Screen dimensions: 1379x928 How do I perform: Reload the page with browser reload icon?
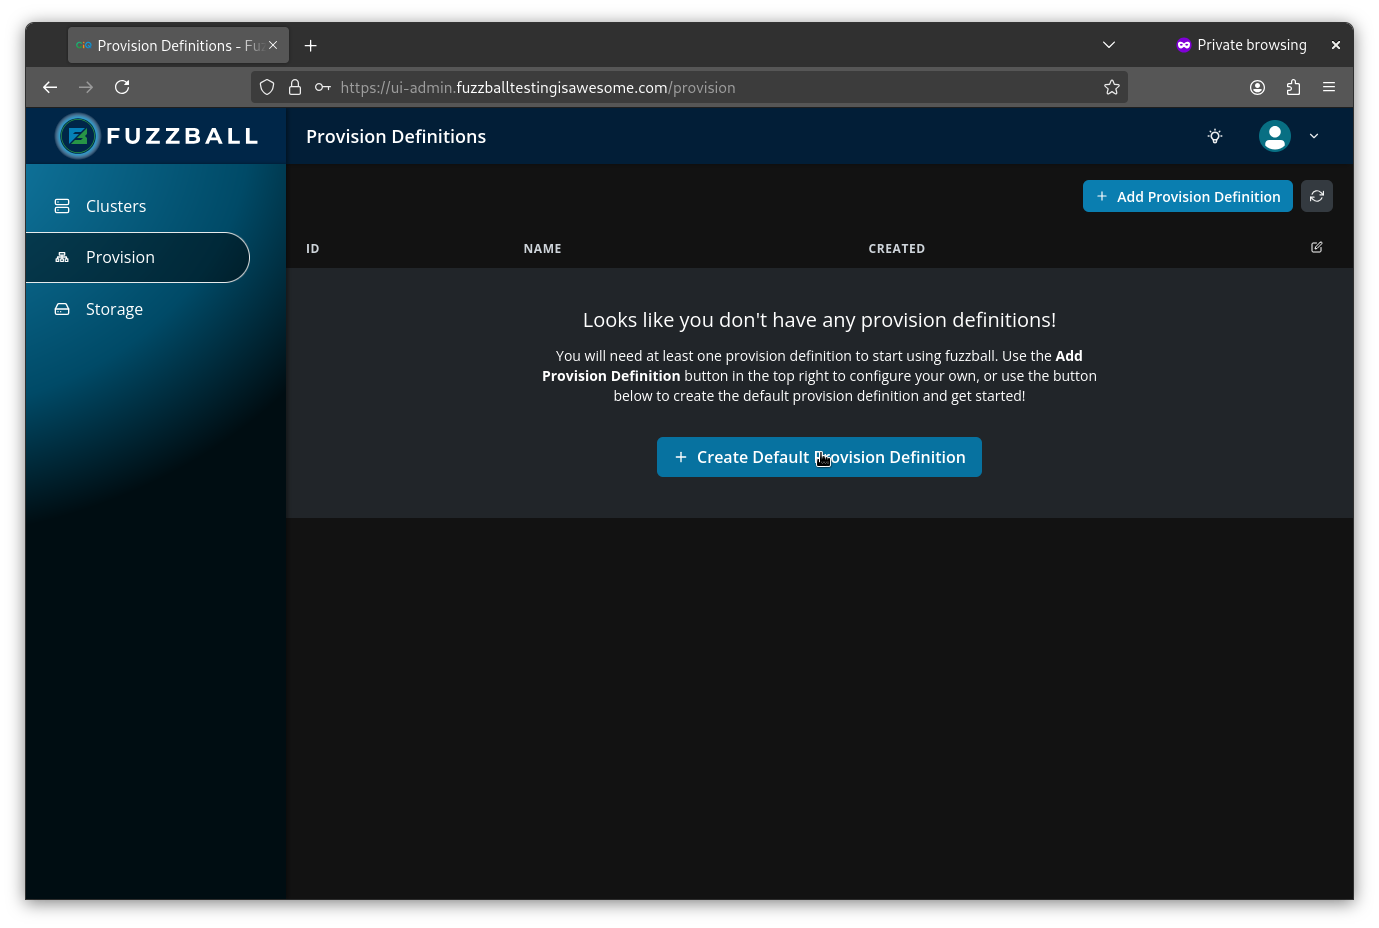(122, 87)
